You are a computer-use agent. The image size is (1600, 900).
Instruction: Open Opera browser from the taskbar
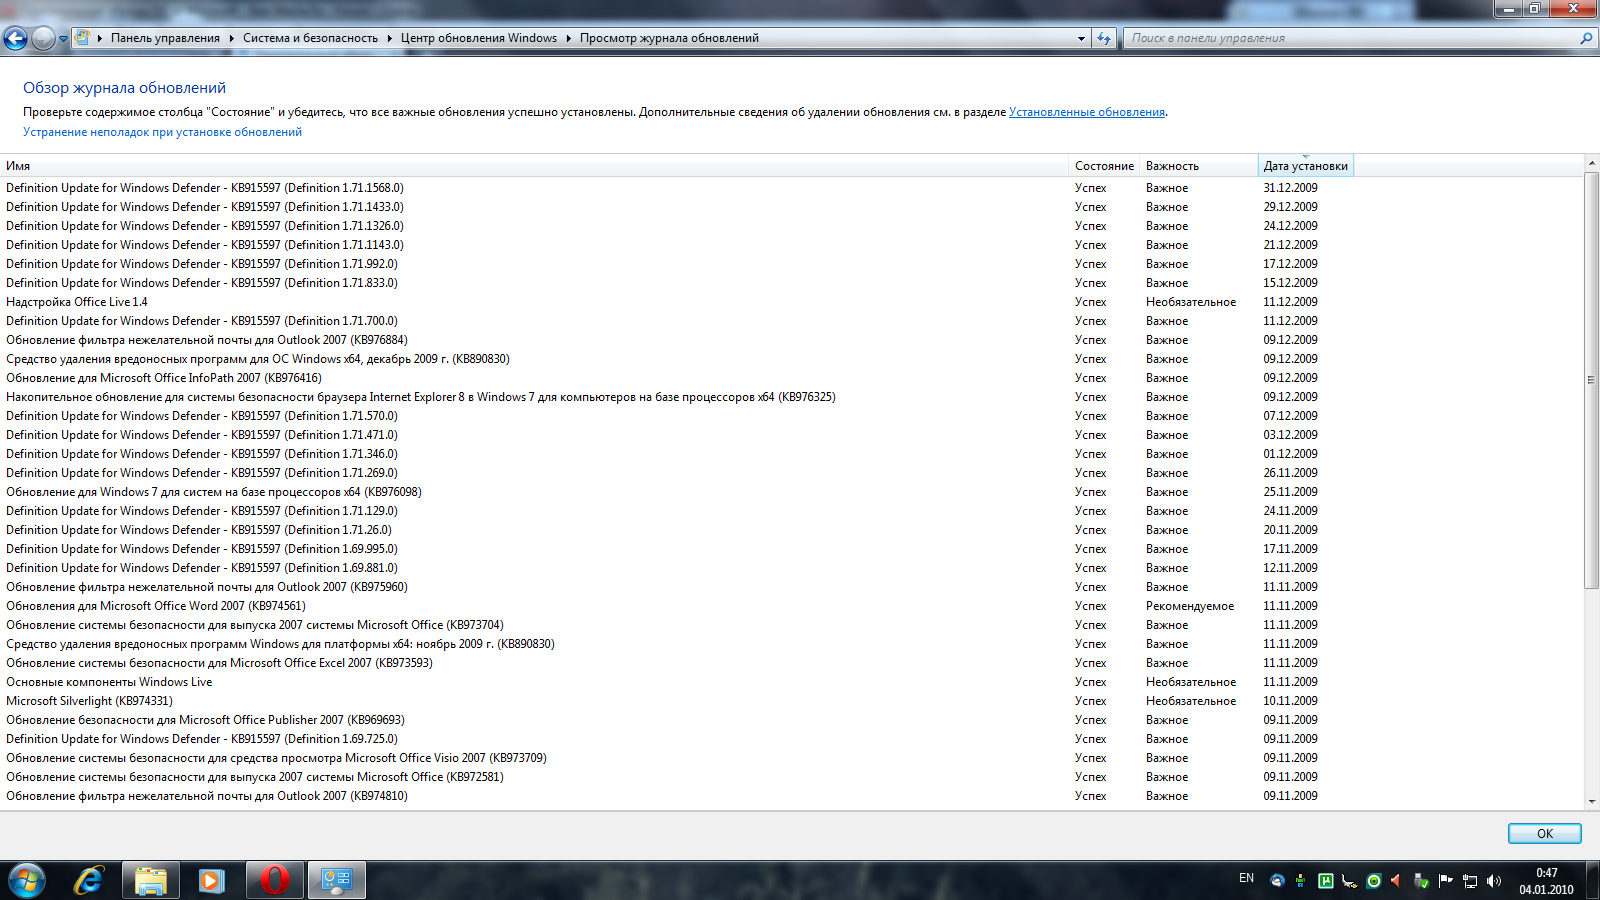274,880
